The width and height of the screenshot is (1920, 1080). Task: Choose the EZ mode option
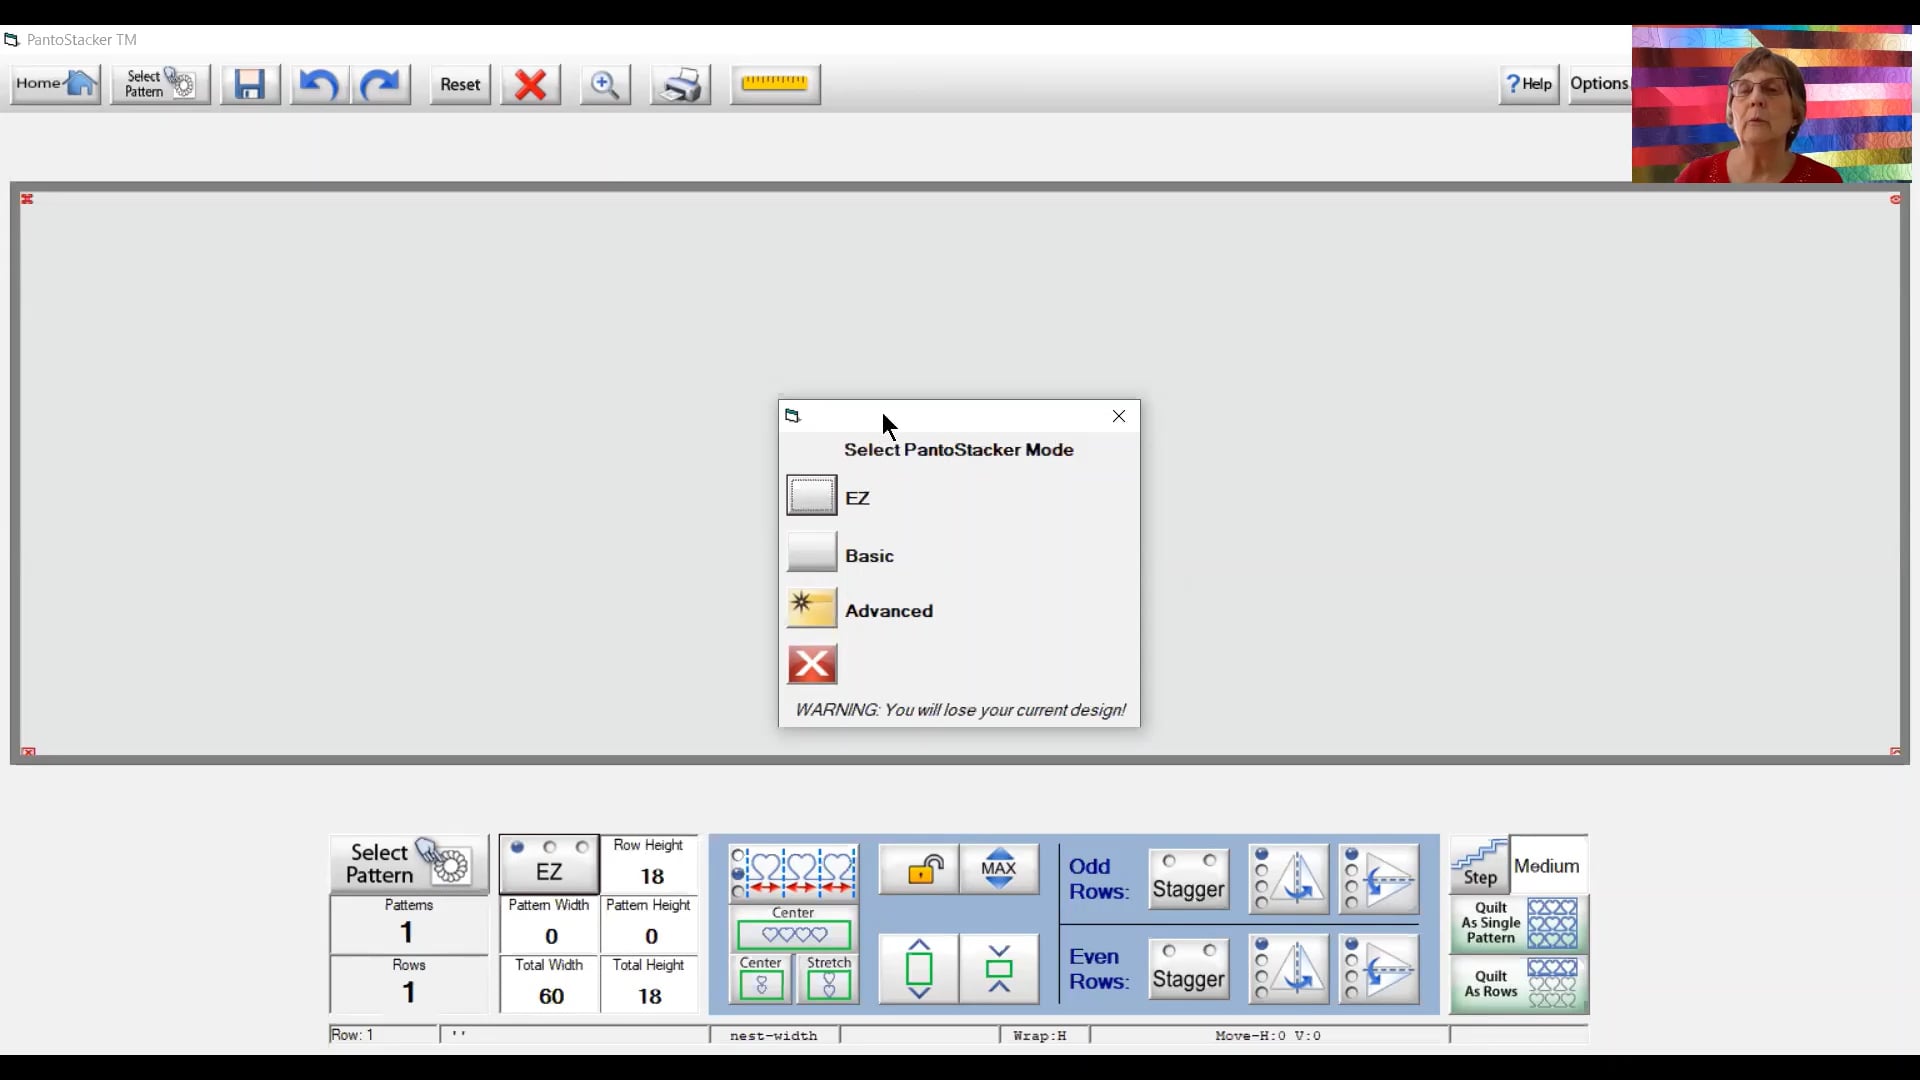point(811,496)
